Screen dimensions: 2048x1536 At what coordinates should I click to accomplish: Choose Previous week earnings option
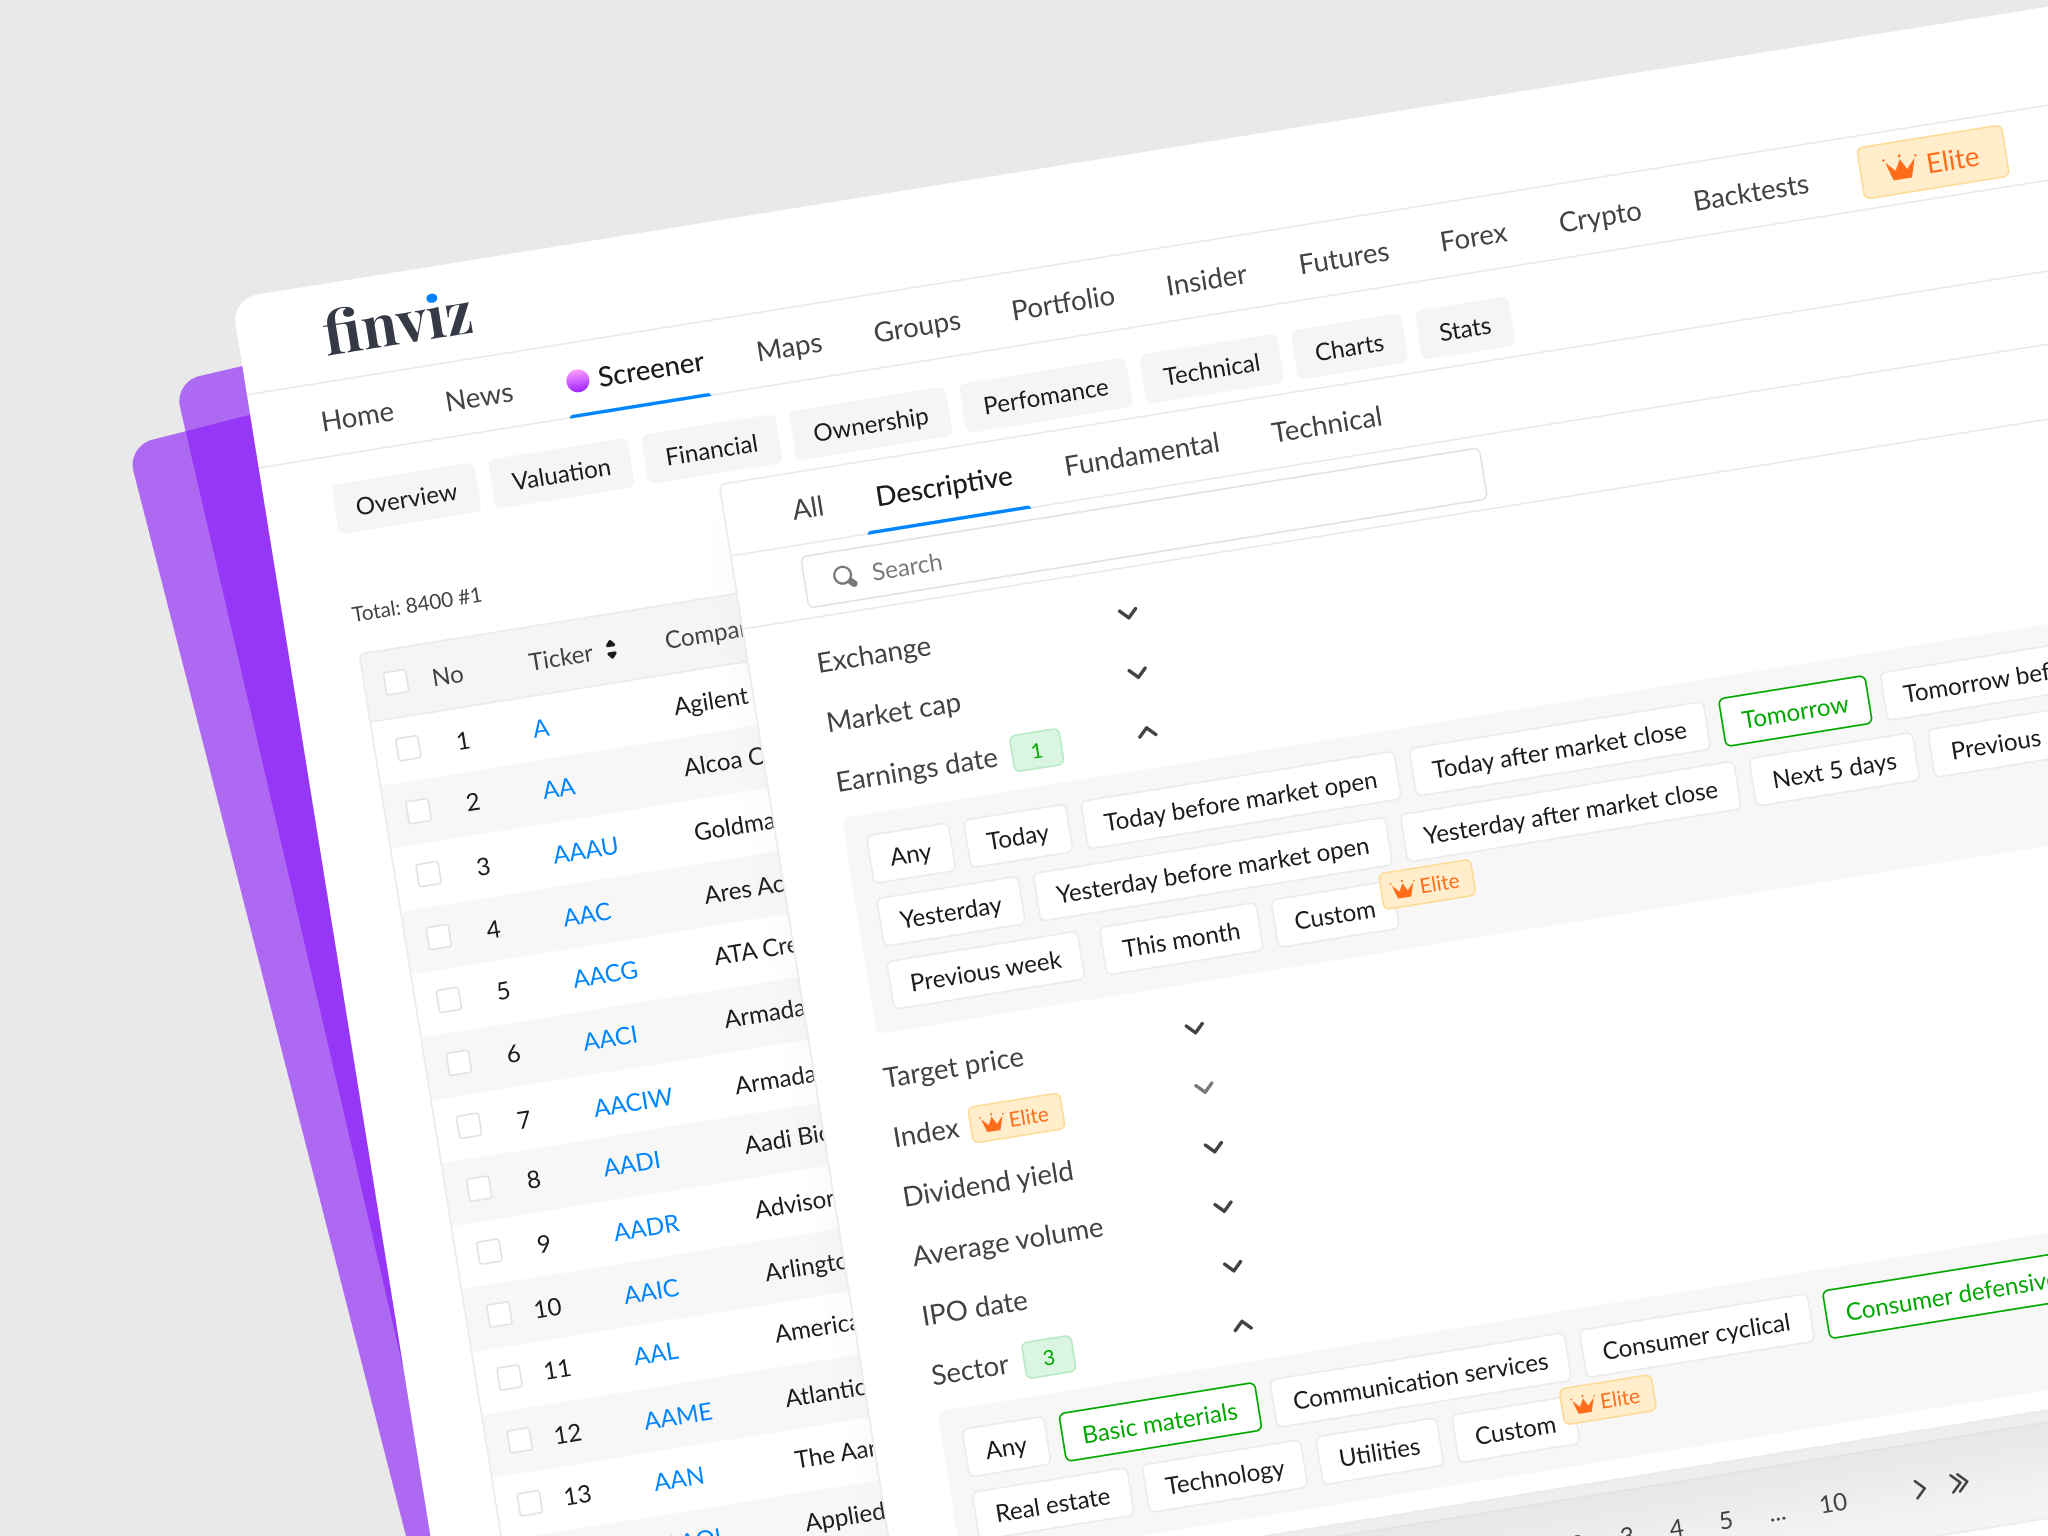985,970
